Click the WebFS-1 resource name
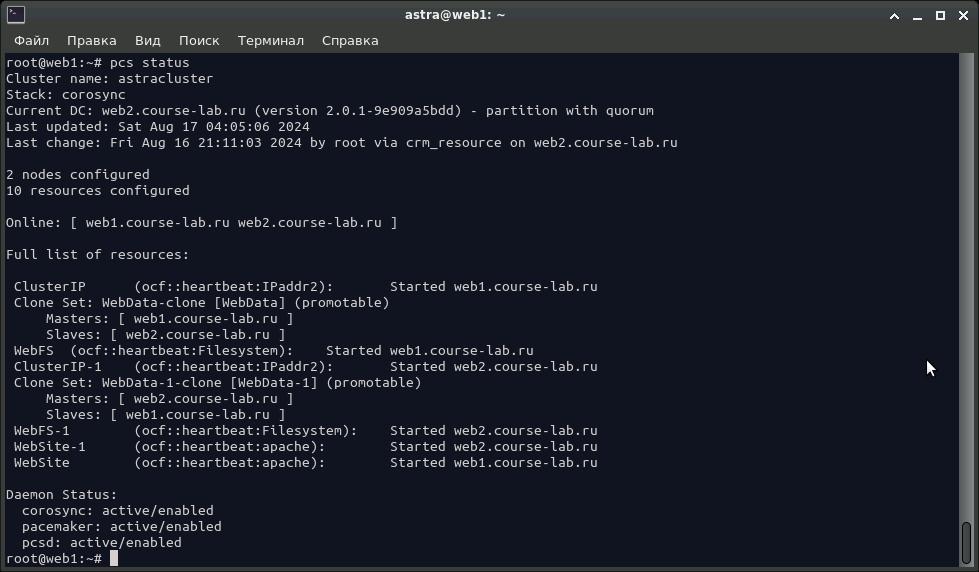The width and height of the screenshot is (979, 572). tap(41, 430)
